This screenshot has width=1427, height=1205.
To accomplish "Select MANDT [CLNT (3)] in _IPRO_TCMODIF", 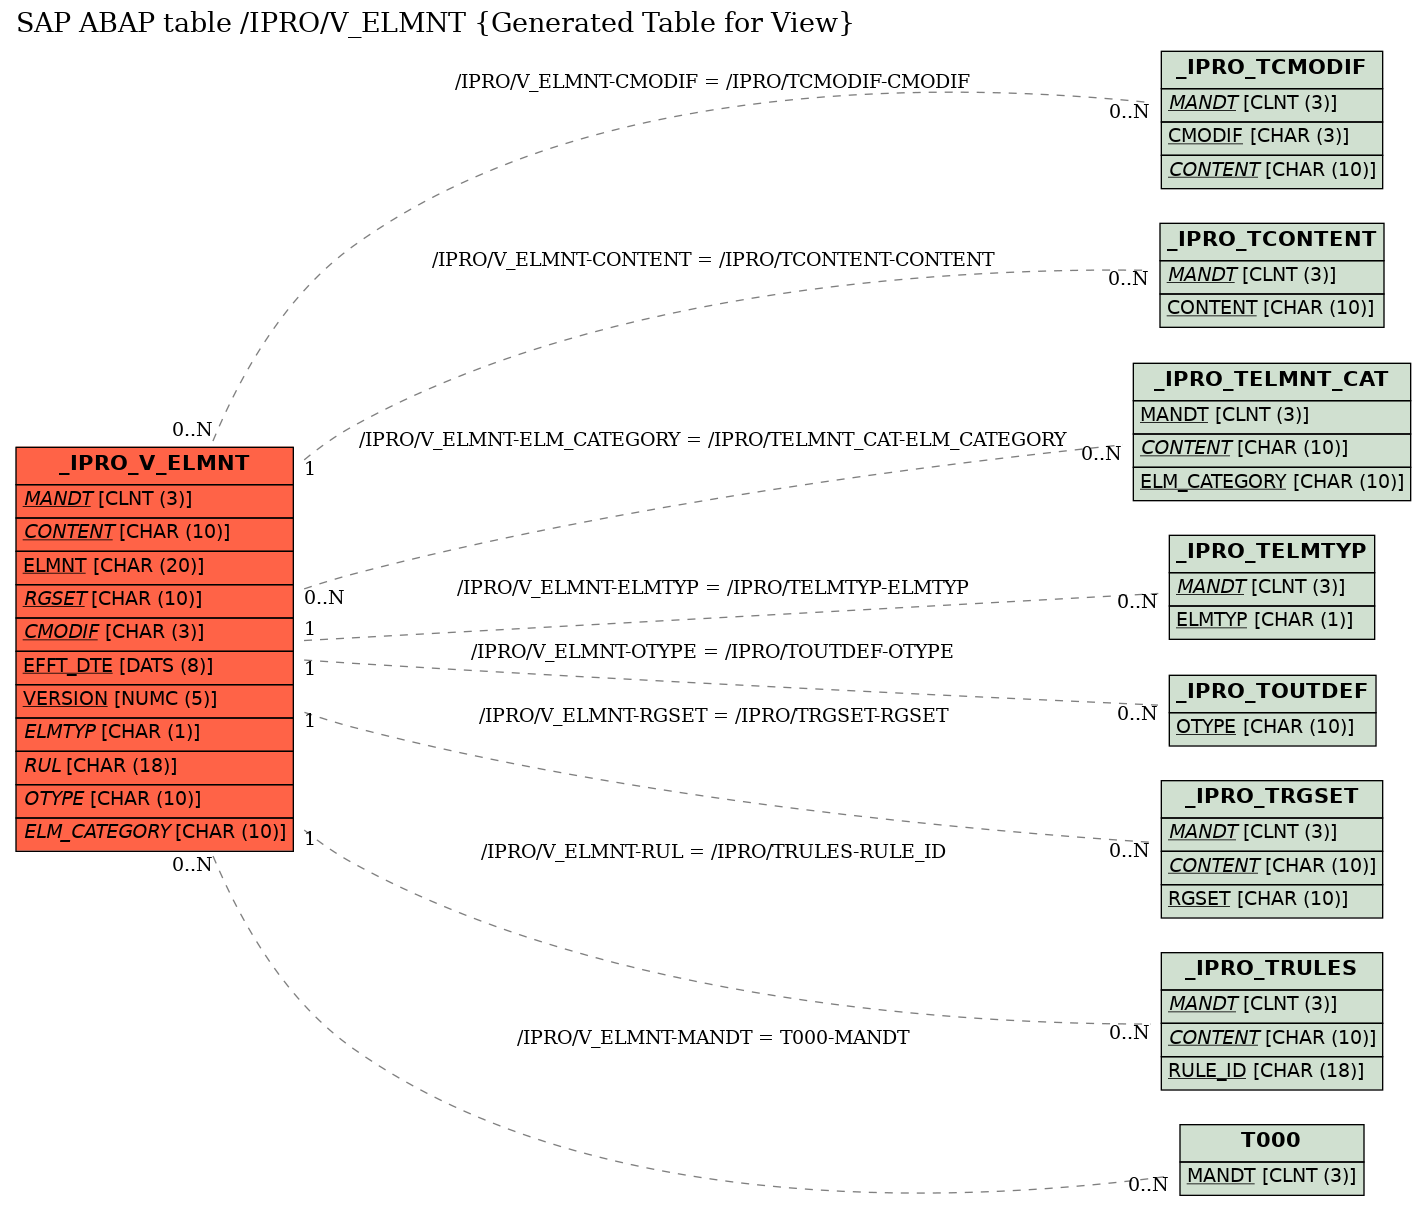I will point(1272,104).
